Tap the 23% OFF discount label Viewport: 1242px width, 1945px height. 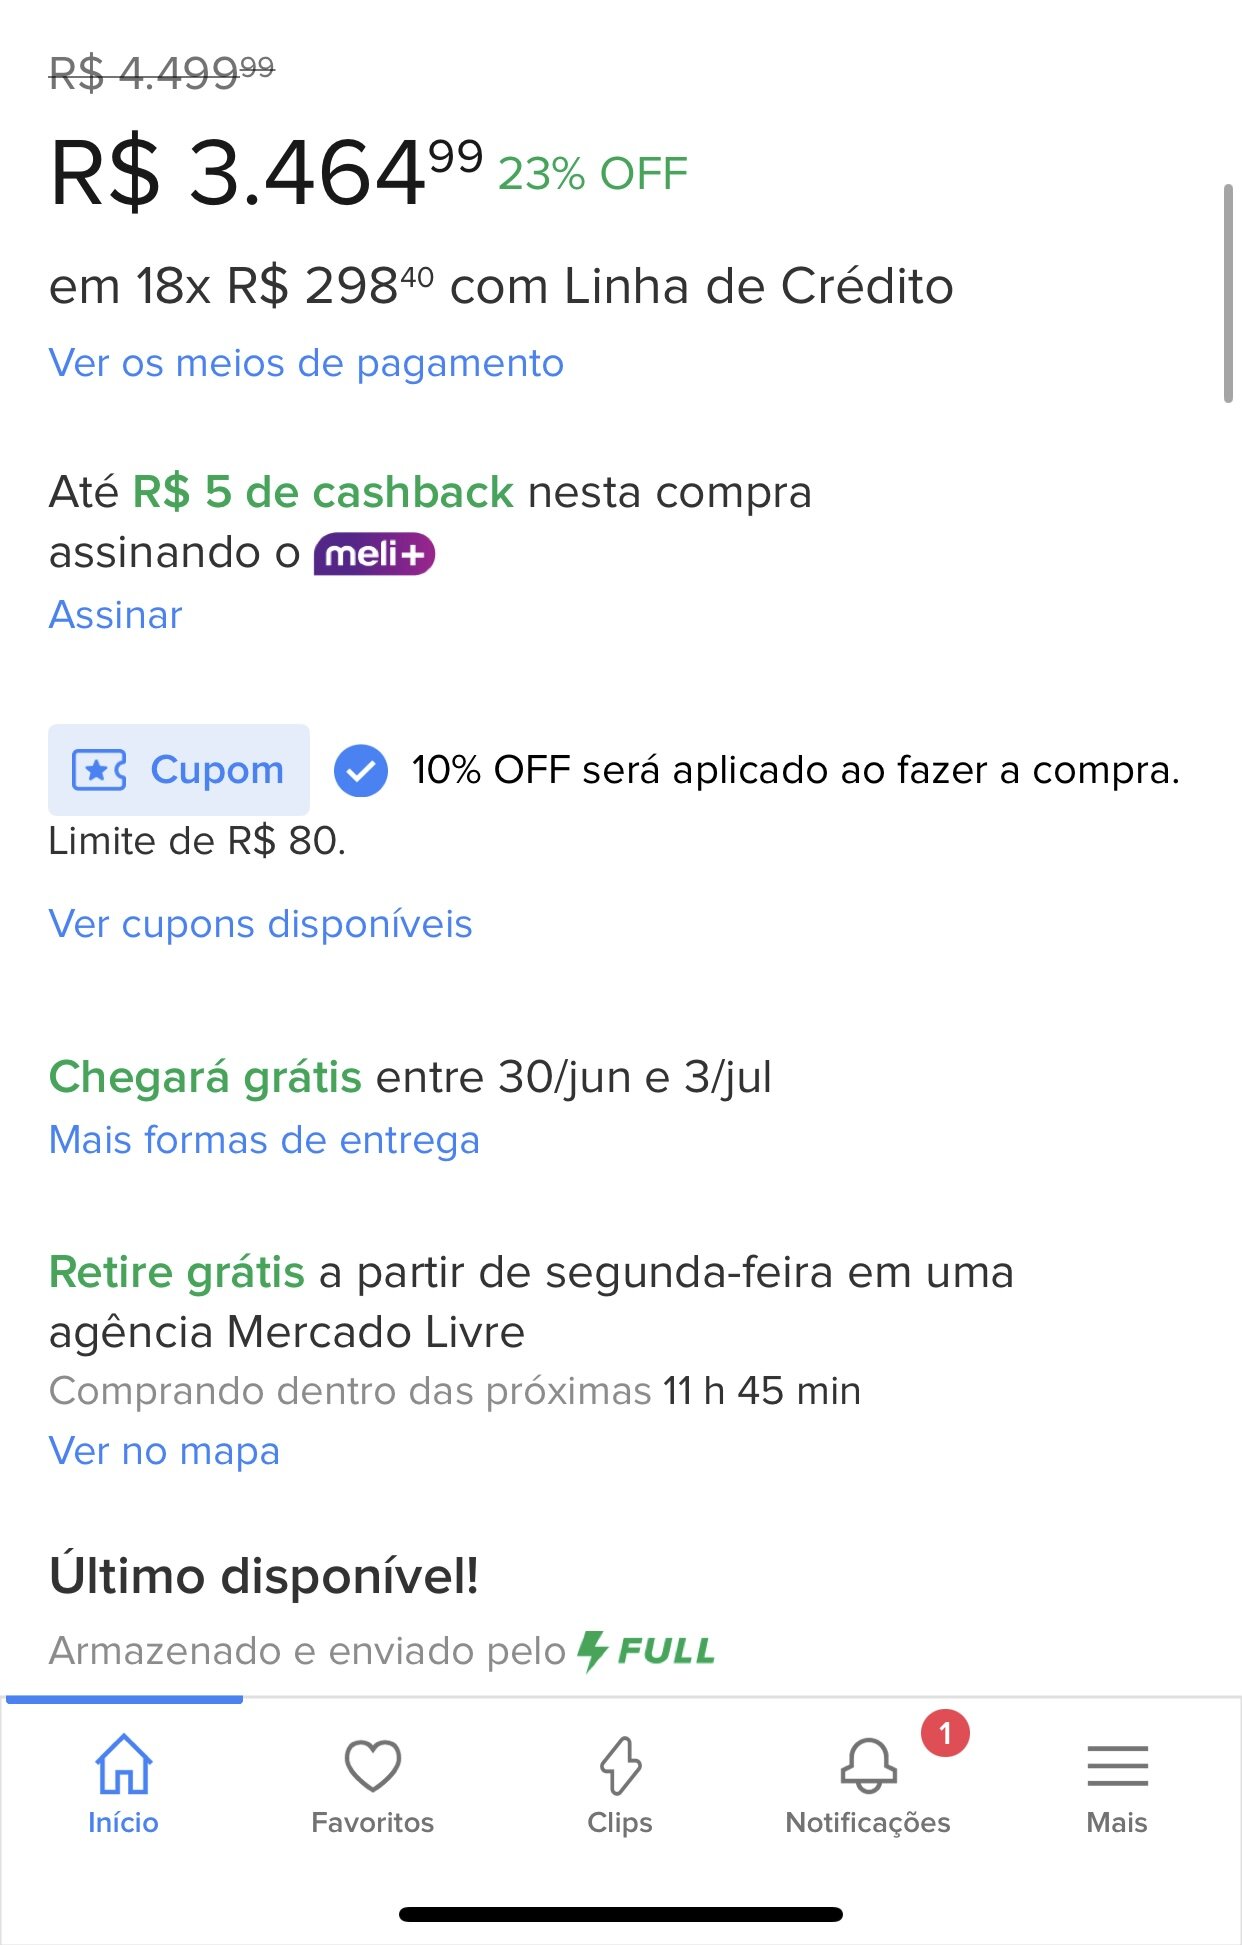coord(593,174)
